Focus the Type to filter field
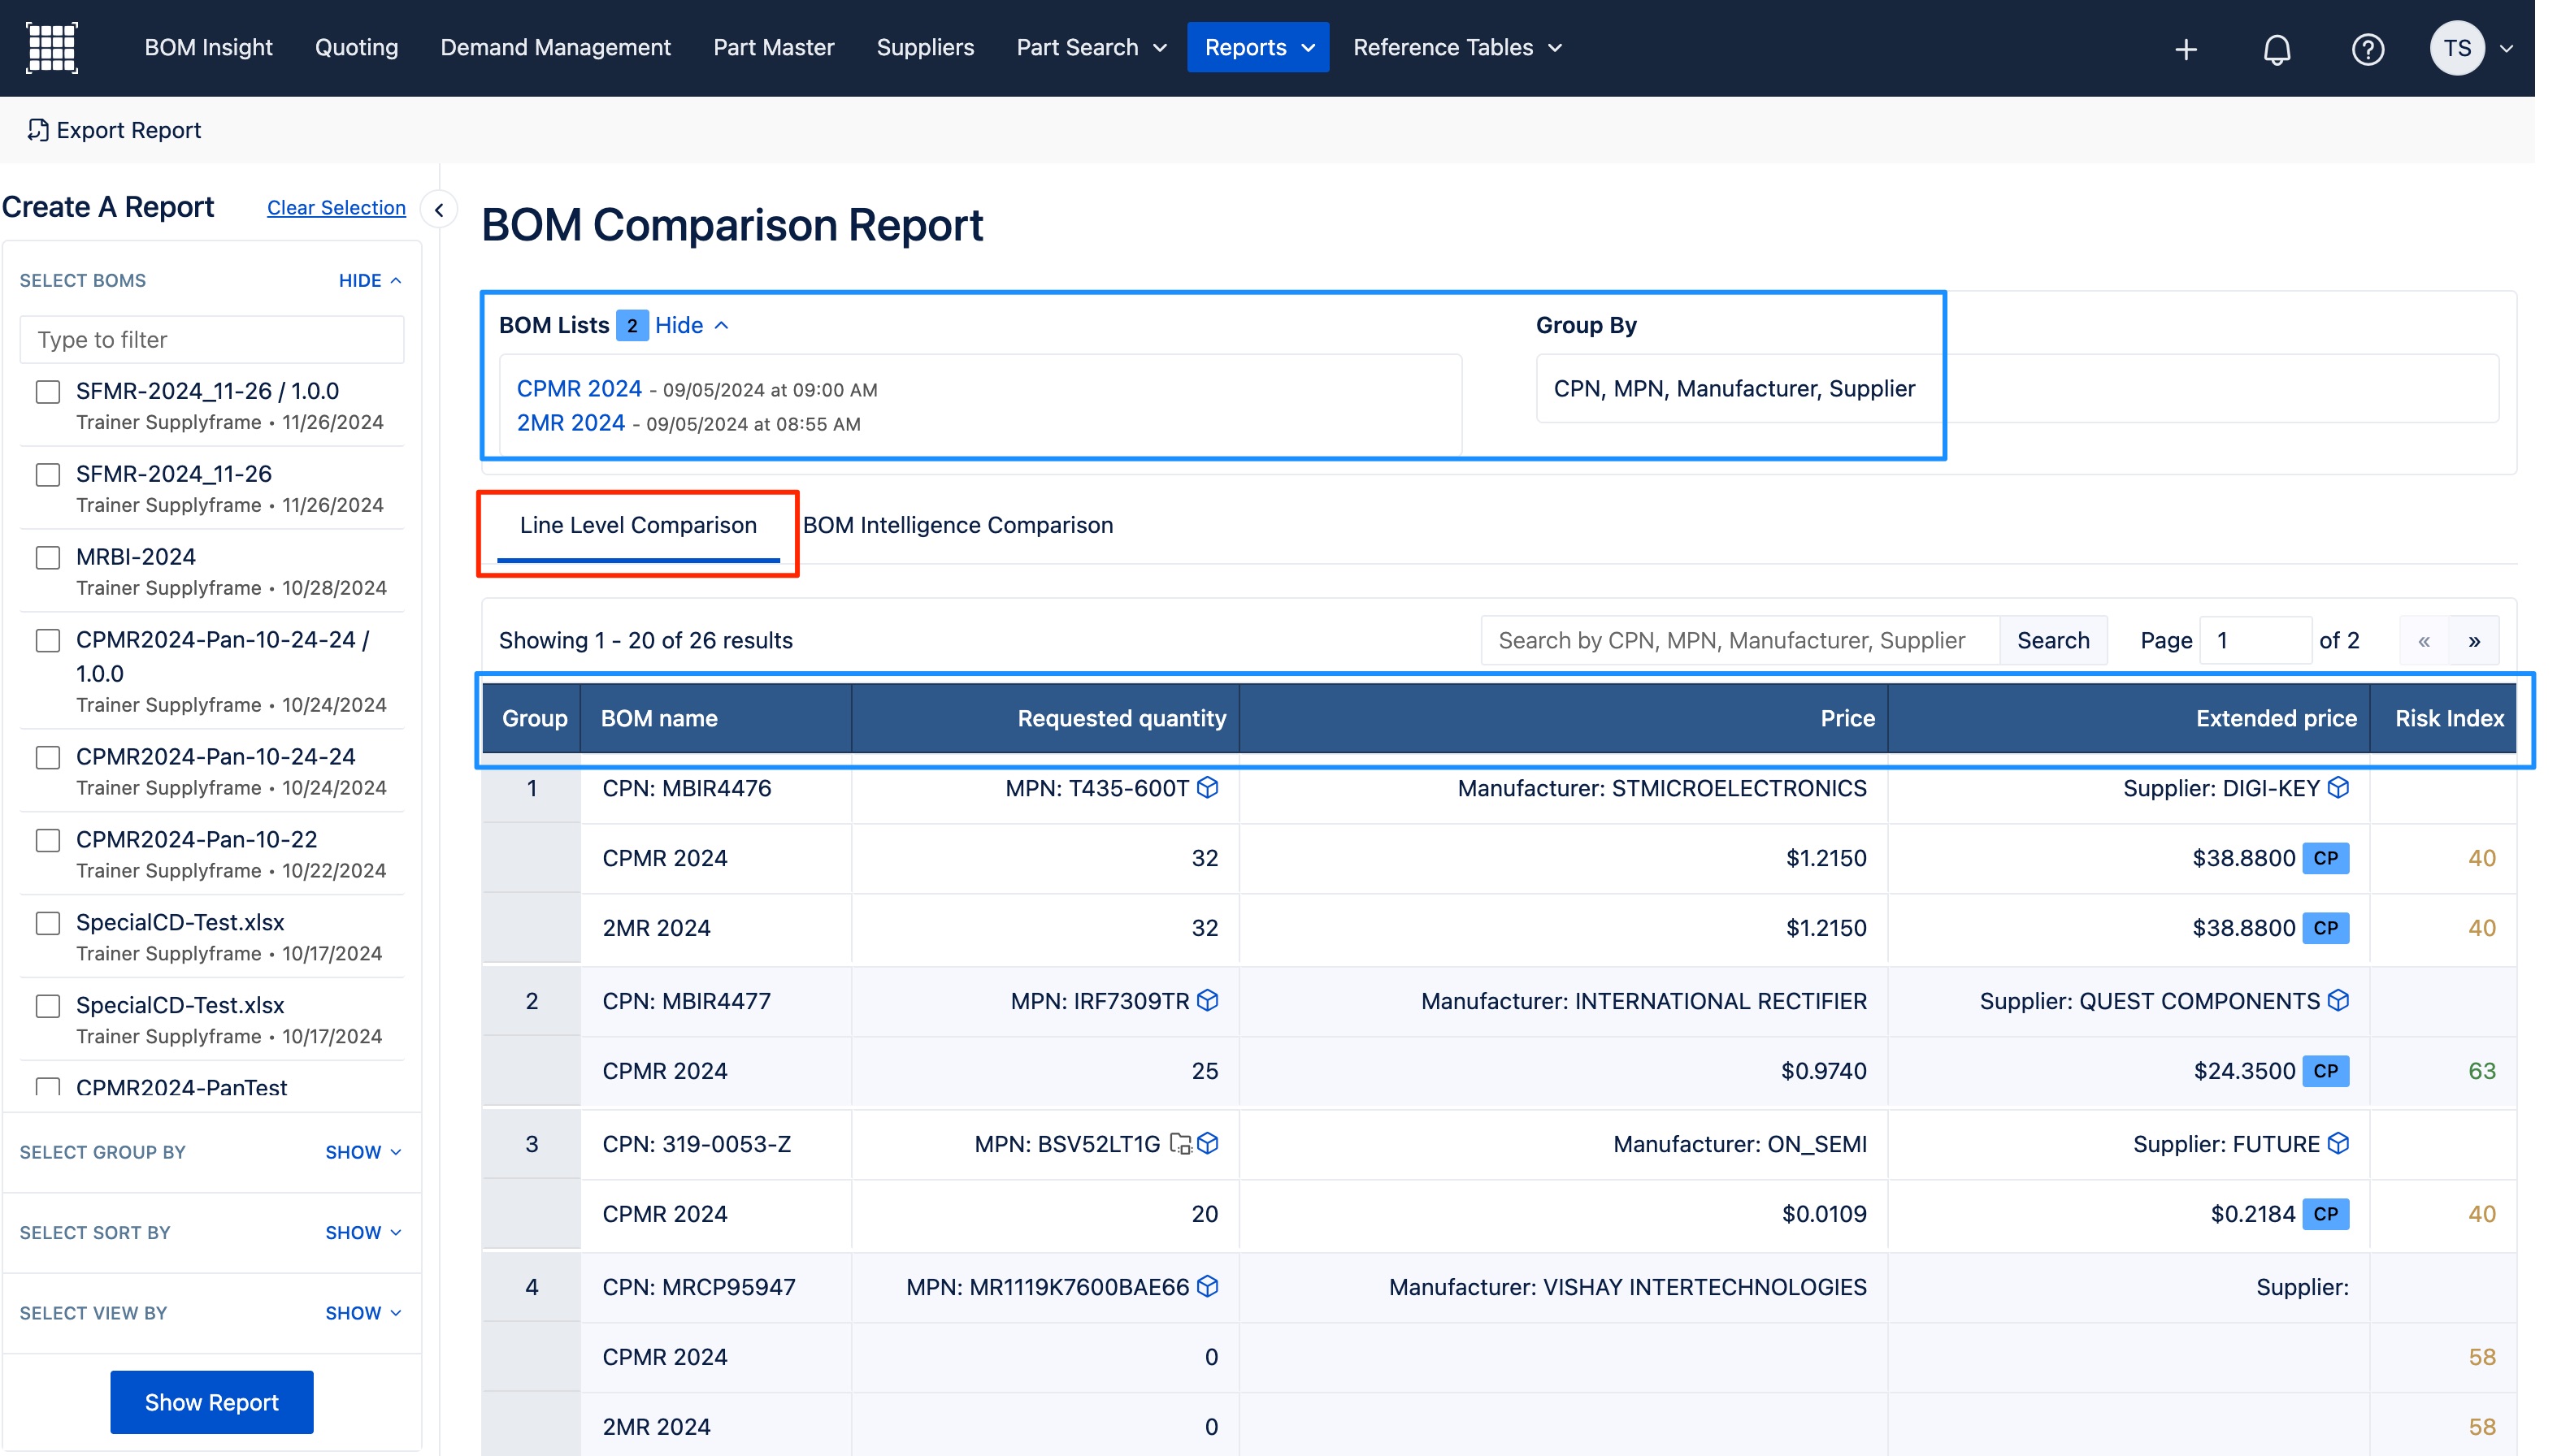Viewport: 2570px width, 1456px height. pyautogui.click(x=212, y=340)
